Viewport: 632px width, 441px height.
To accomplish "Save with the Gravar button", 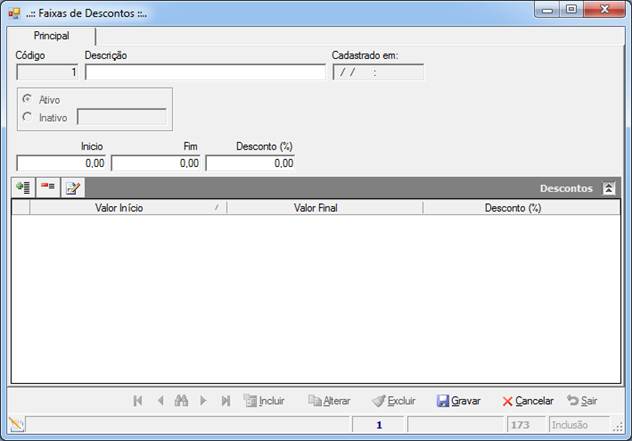I will [458, 401].
